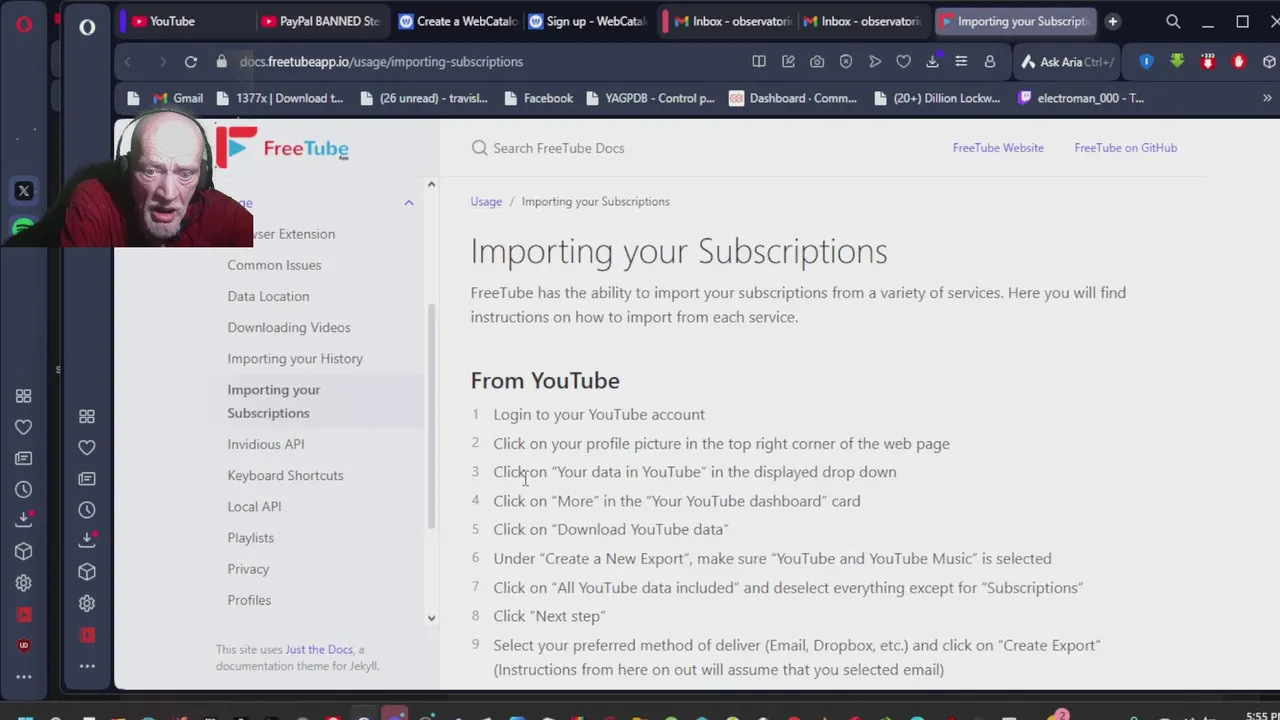The image size is (1280, 720).
Task: Switch to Sign up - WebCatalog tab
Action: coord(587,21)
